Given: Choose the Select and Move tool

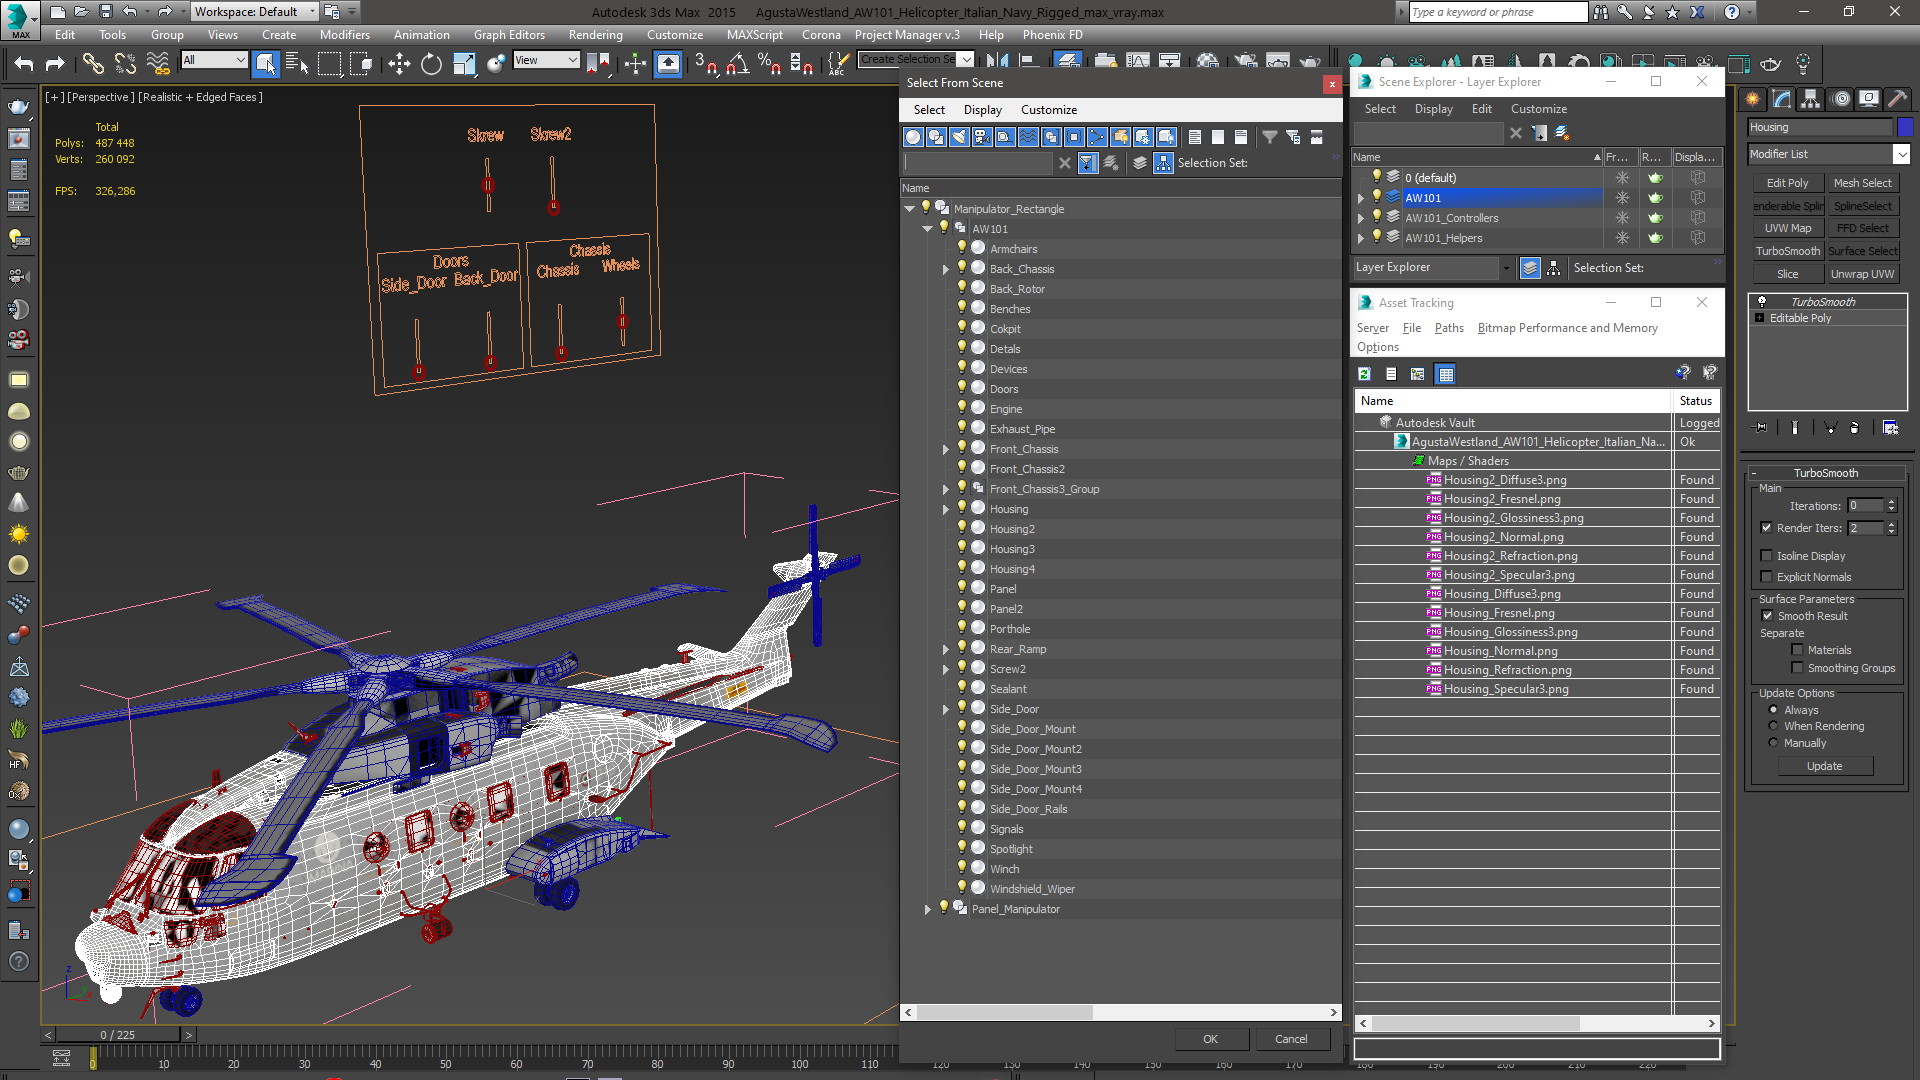Looking at the screenshot, I should click(x=399, y=64).
